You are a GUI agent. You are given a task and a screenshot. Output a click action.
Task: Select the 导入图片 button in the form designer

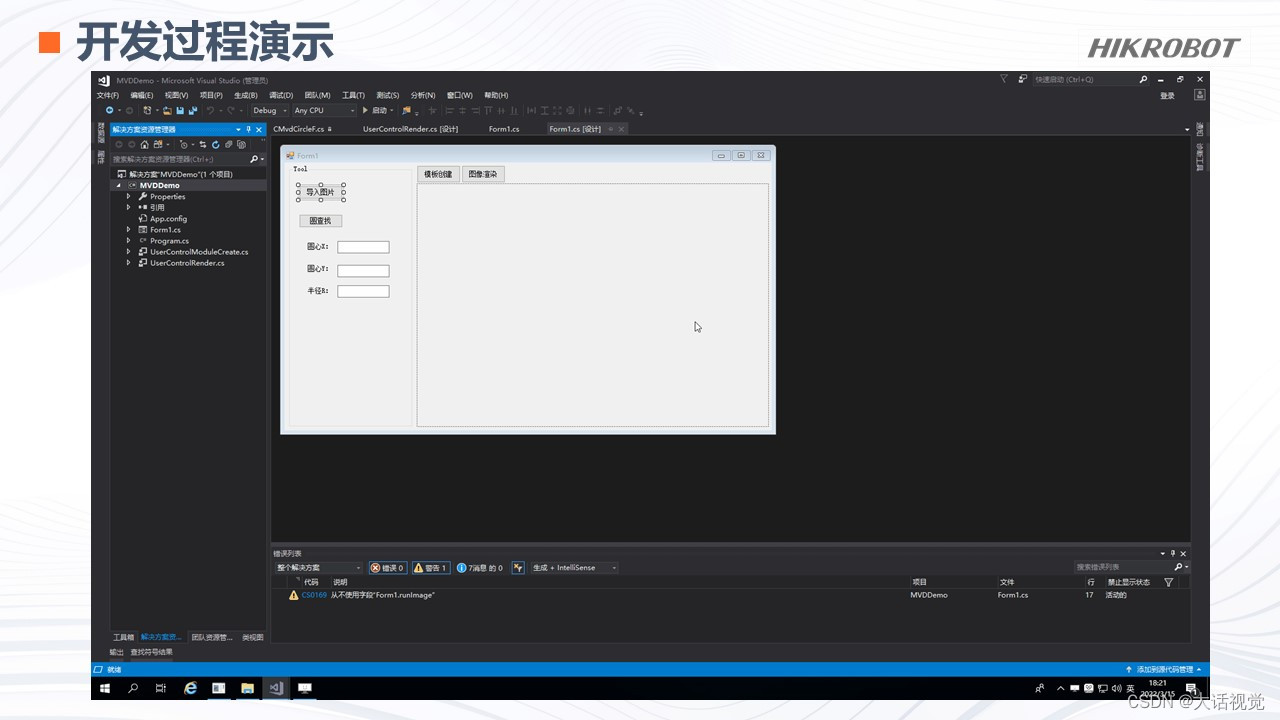[x=321, y=192]
